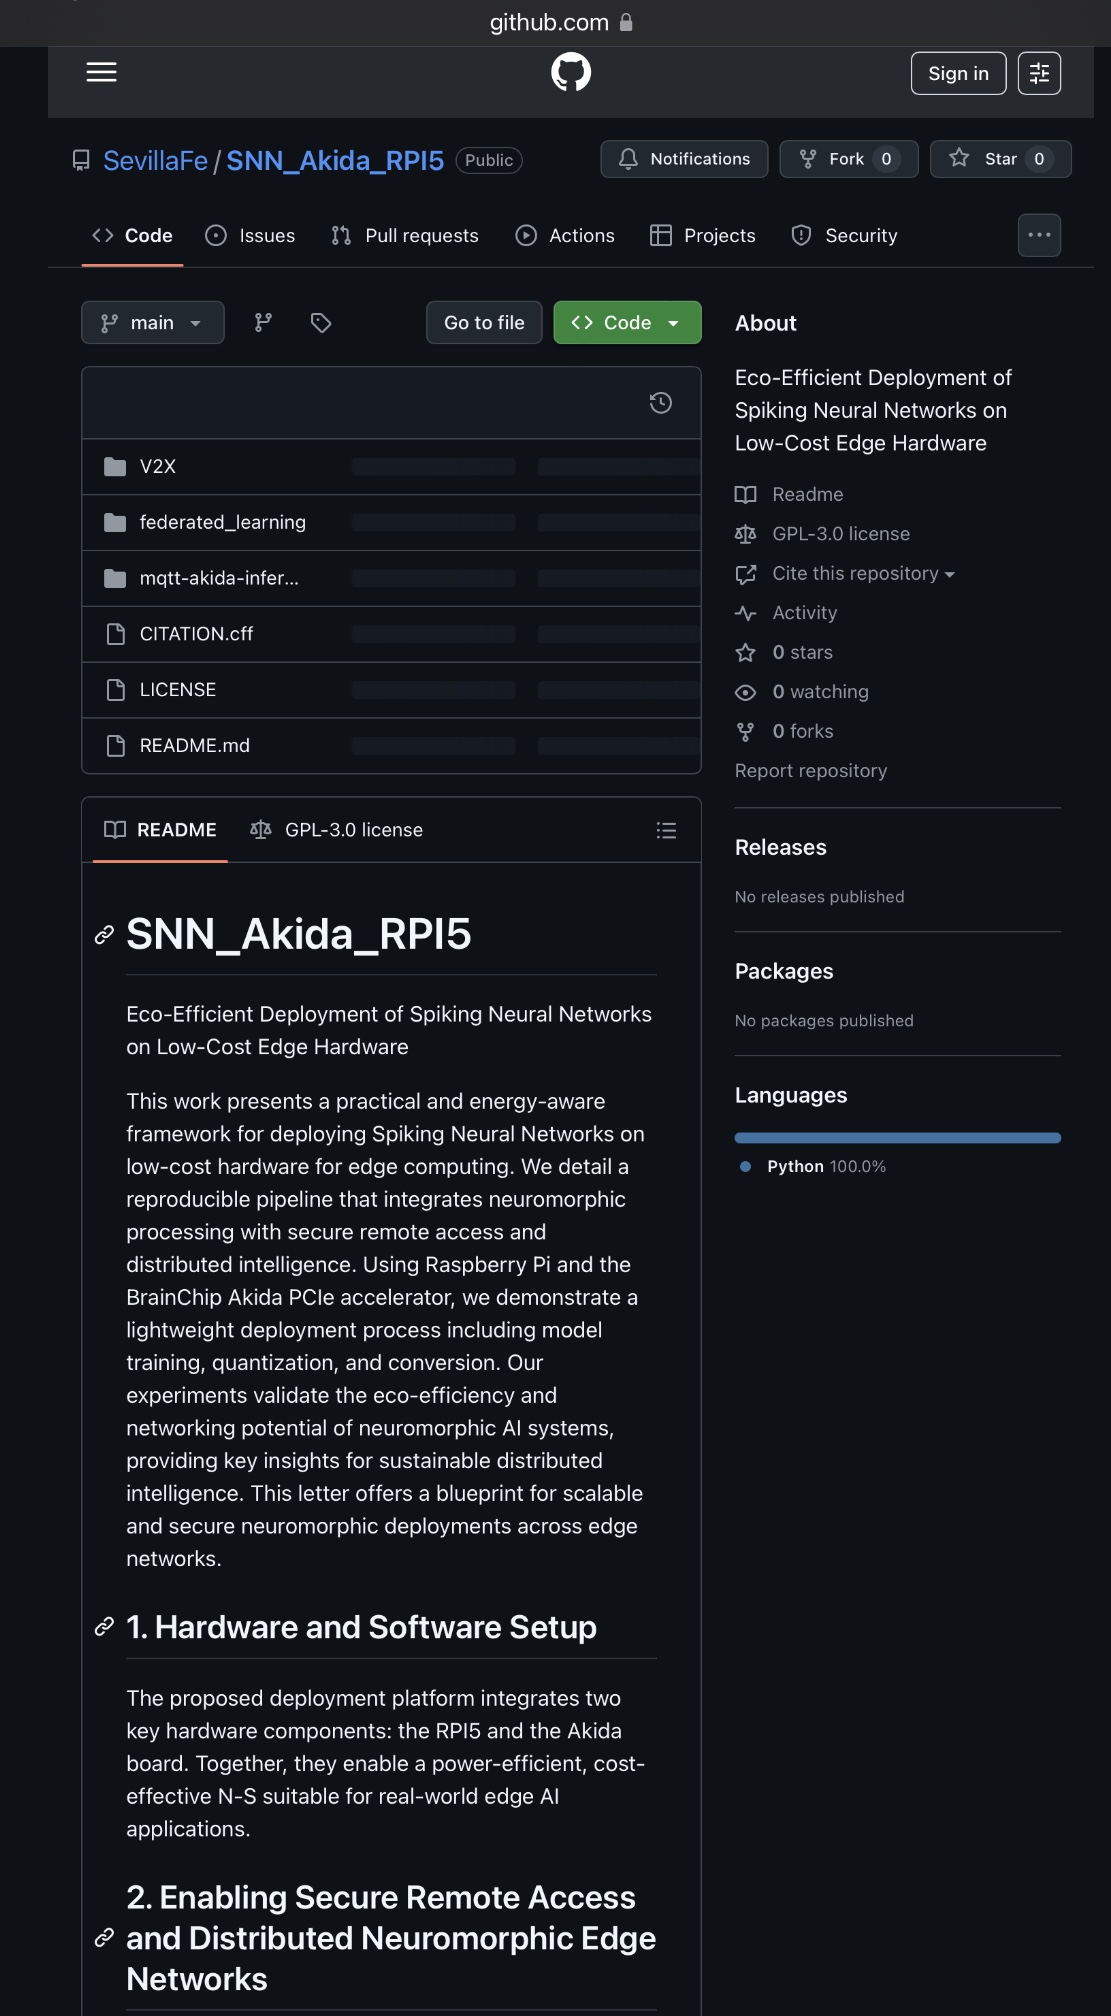1111x2016 pixels.
Task: Open the SevillaFe owner link
Action: [155, 161]
